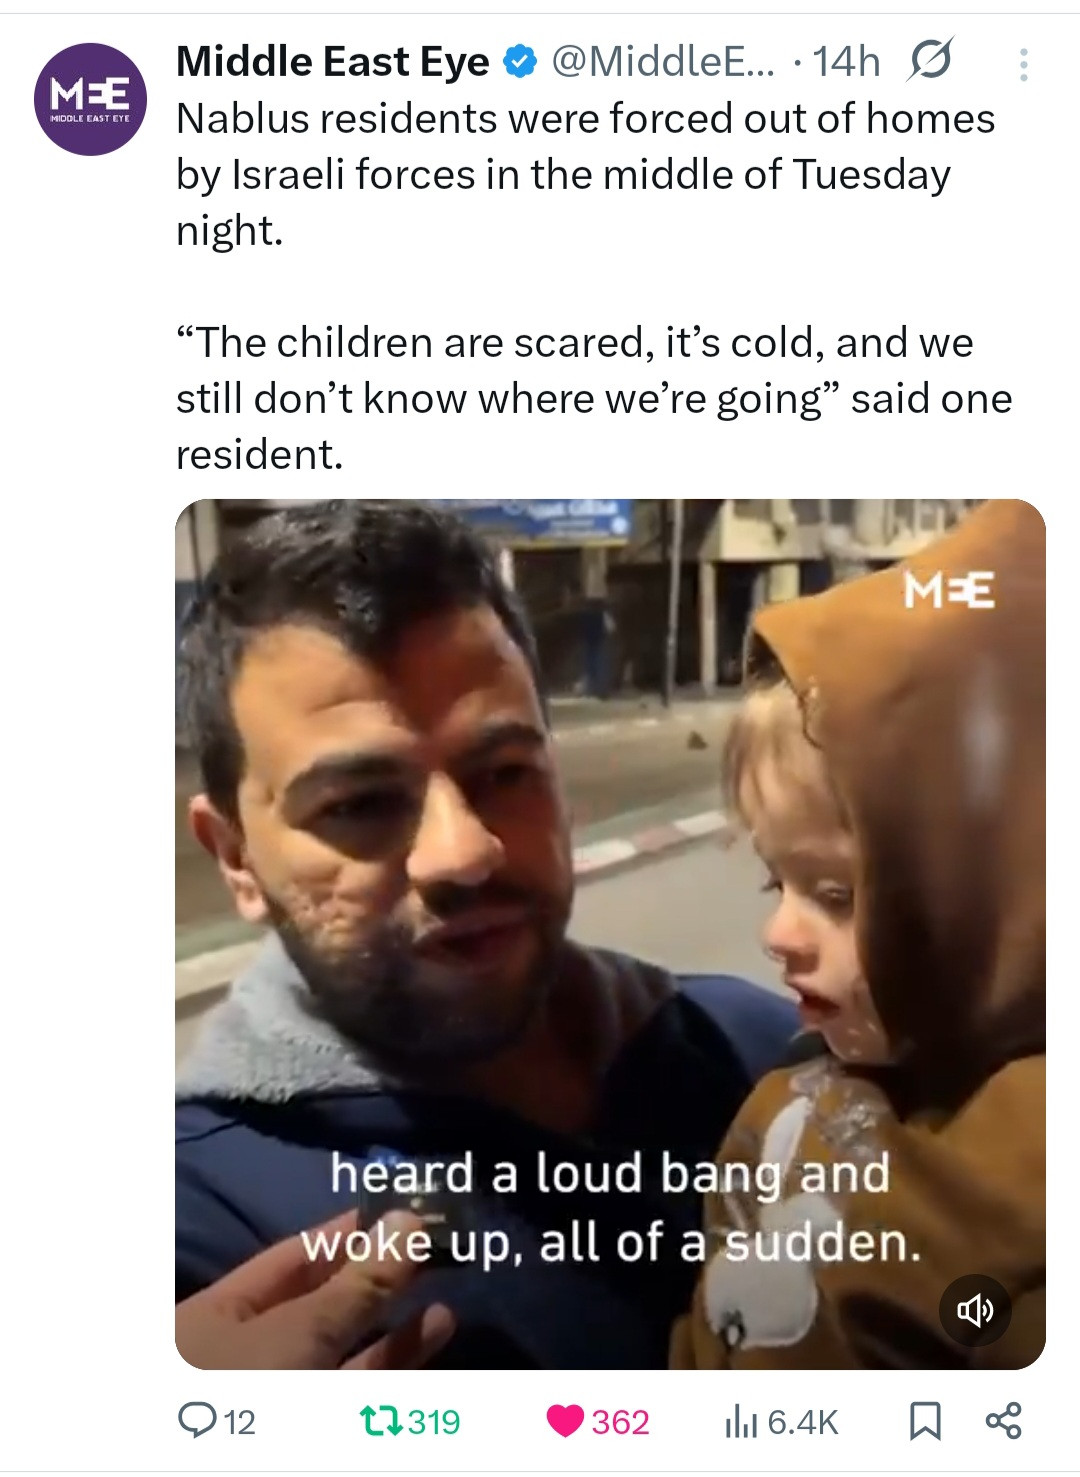Image resolution: width=1080 pixels, height=1477 pixels.
Task: Bookmark this post
Action: 925,1421
